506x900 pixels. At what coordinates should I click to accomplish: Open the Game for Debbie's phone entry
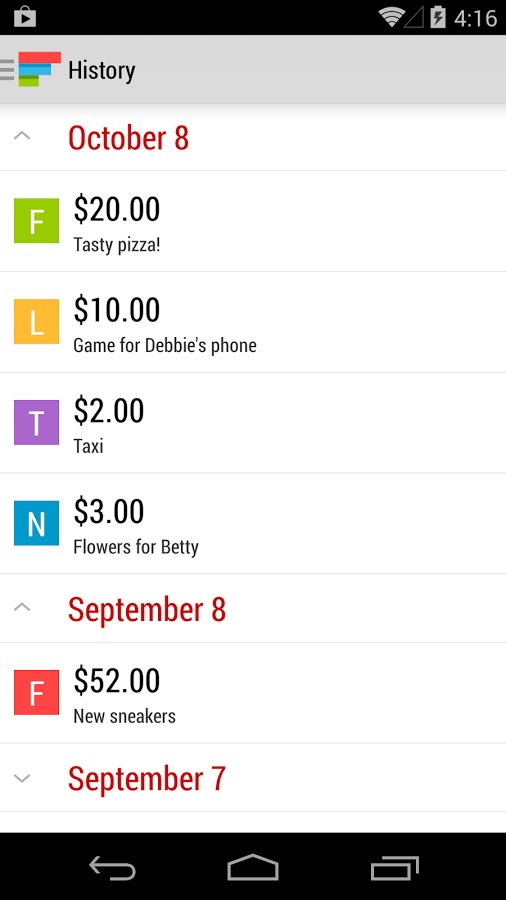coord(253,322)
